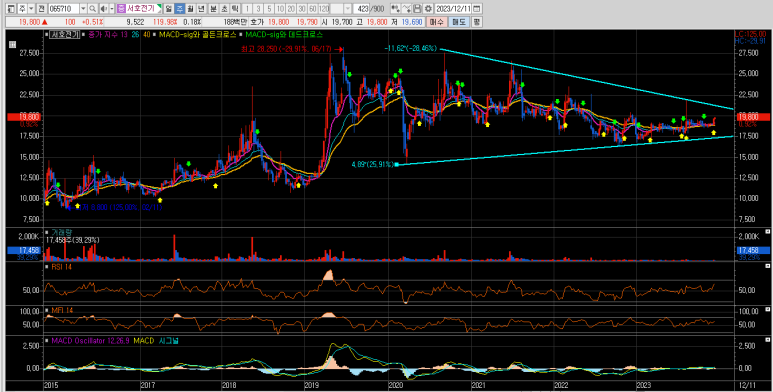Image resolution: width=773 pixels, height=392 pixels.
Task: Click the 4.89°(25.91%) trendline label
Action: [x=372, y=164]
